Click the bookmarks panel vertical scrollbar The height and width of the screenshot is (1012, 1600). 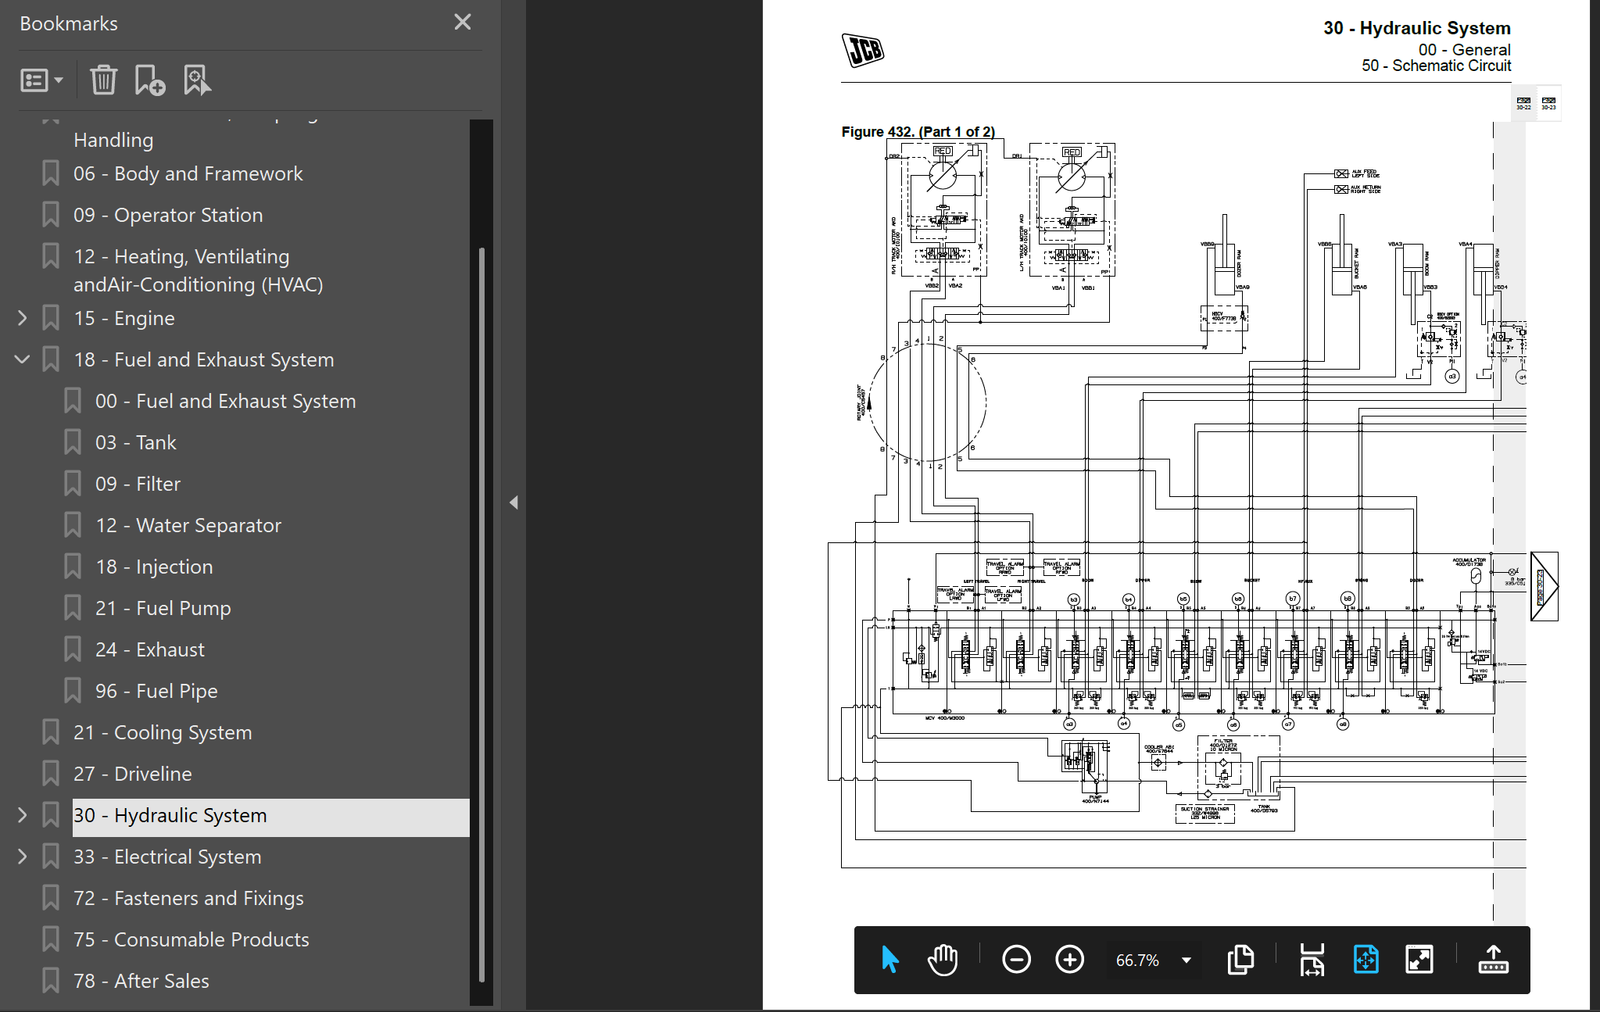[x=482, y=614]
